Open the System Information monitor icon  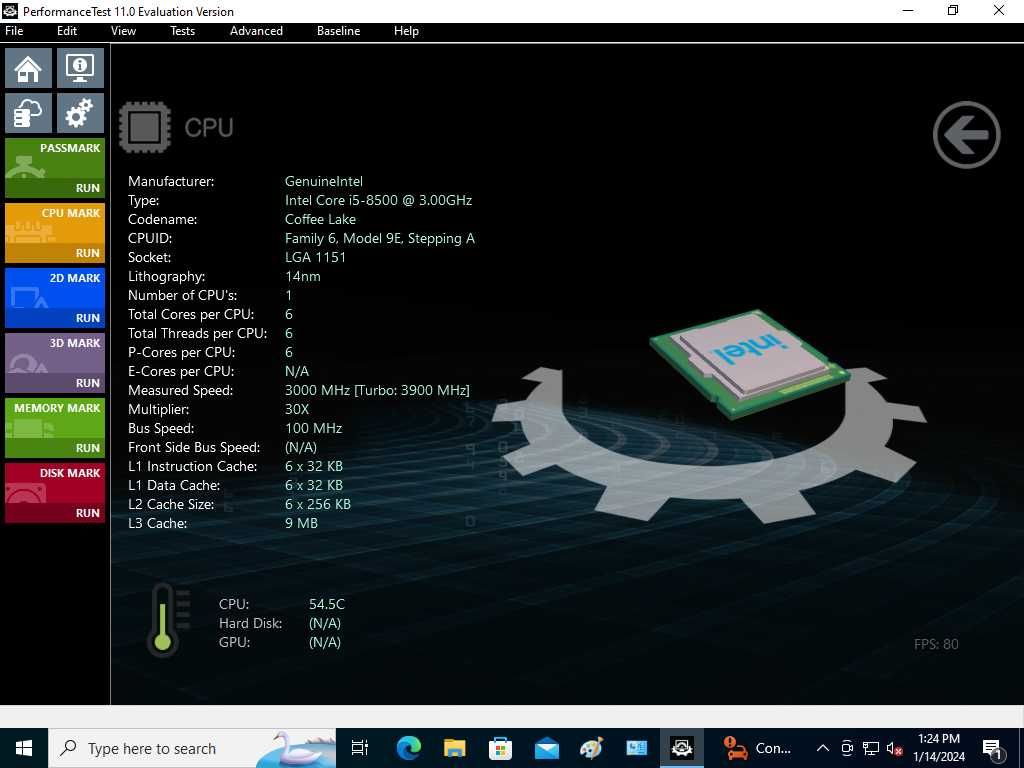[80, 68]
